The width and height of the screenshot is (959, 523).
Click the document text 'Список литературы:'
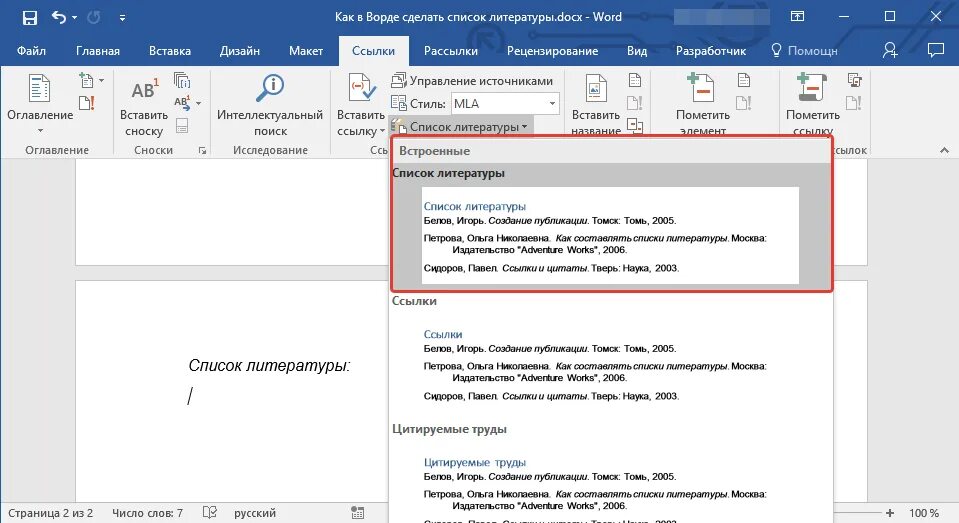pos(269,365)
